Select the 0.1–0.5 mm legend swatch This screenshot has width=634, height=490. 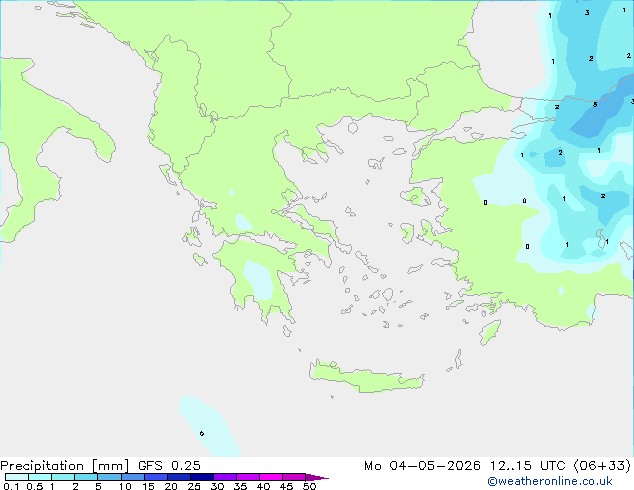click(17, 477)
